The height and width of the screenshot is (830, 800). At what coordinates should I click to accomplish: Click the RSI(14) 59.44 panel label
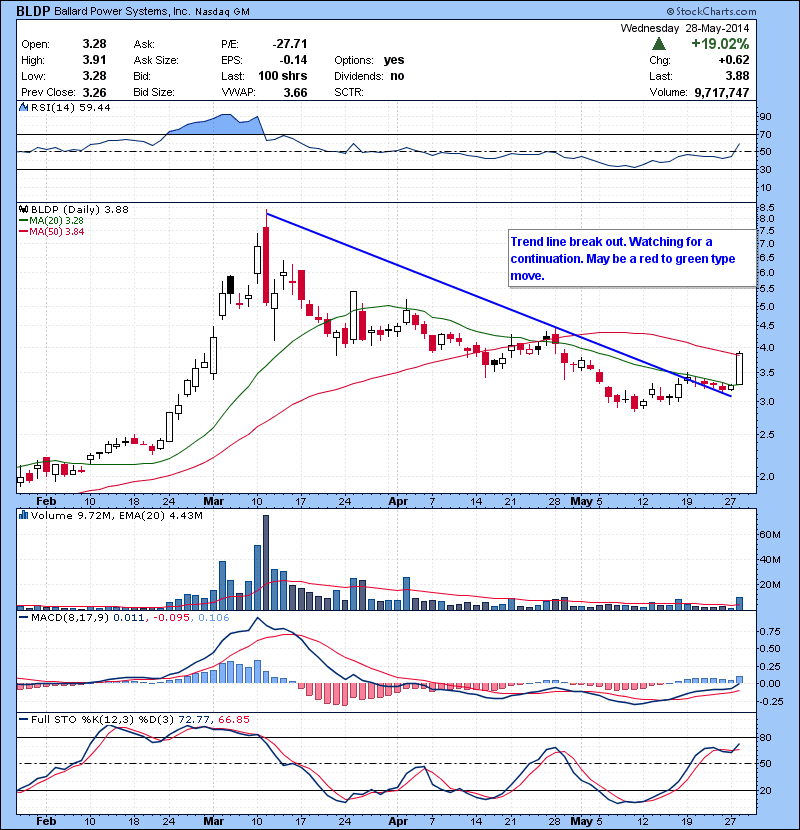tap(70, 107)
